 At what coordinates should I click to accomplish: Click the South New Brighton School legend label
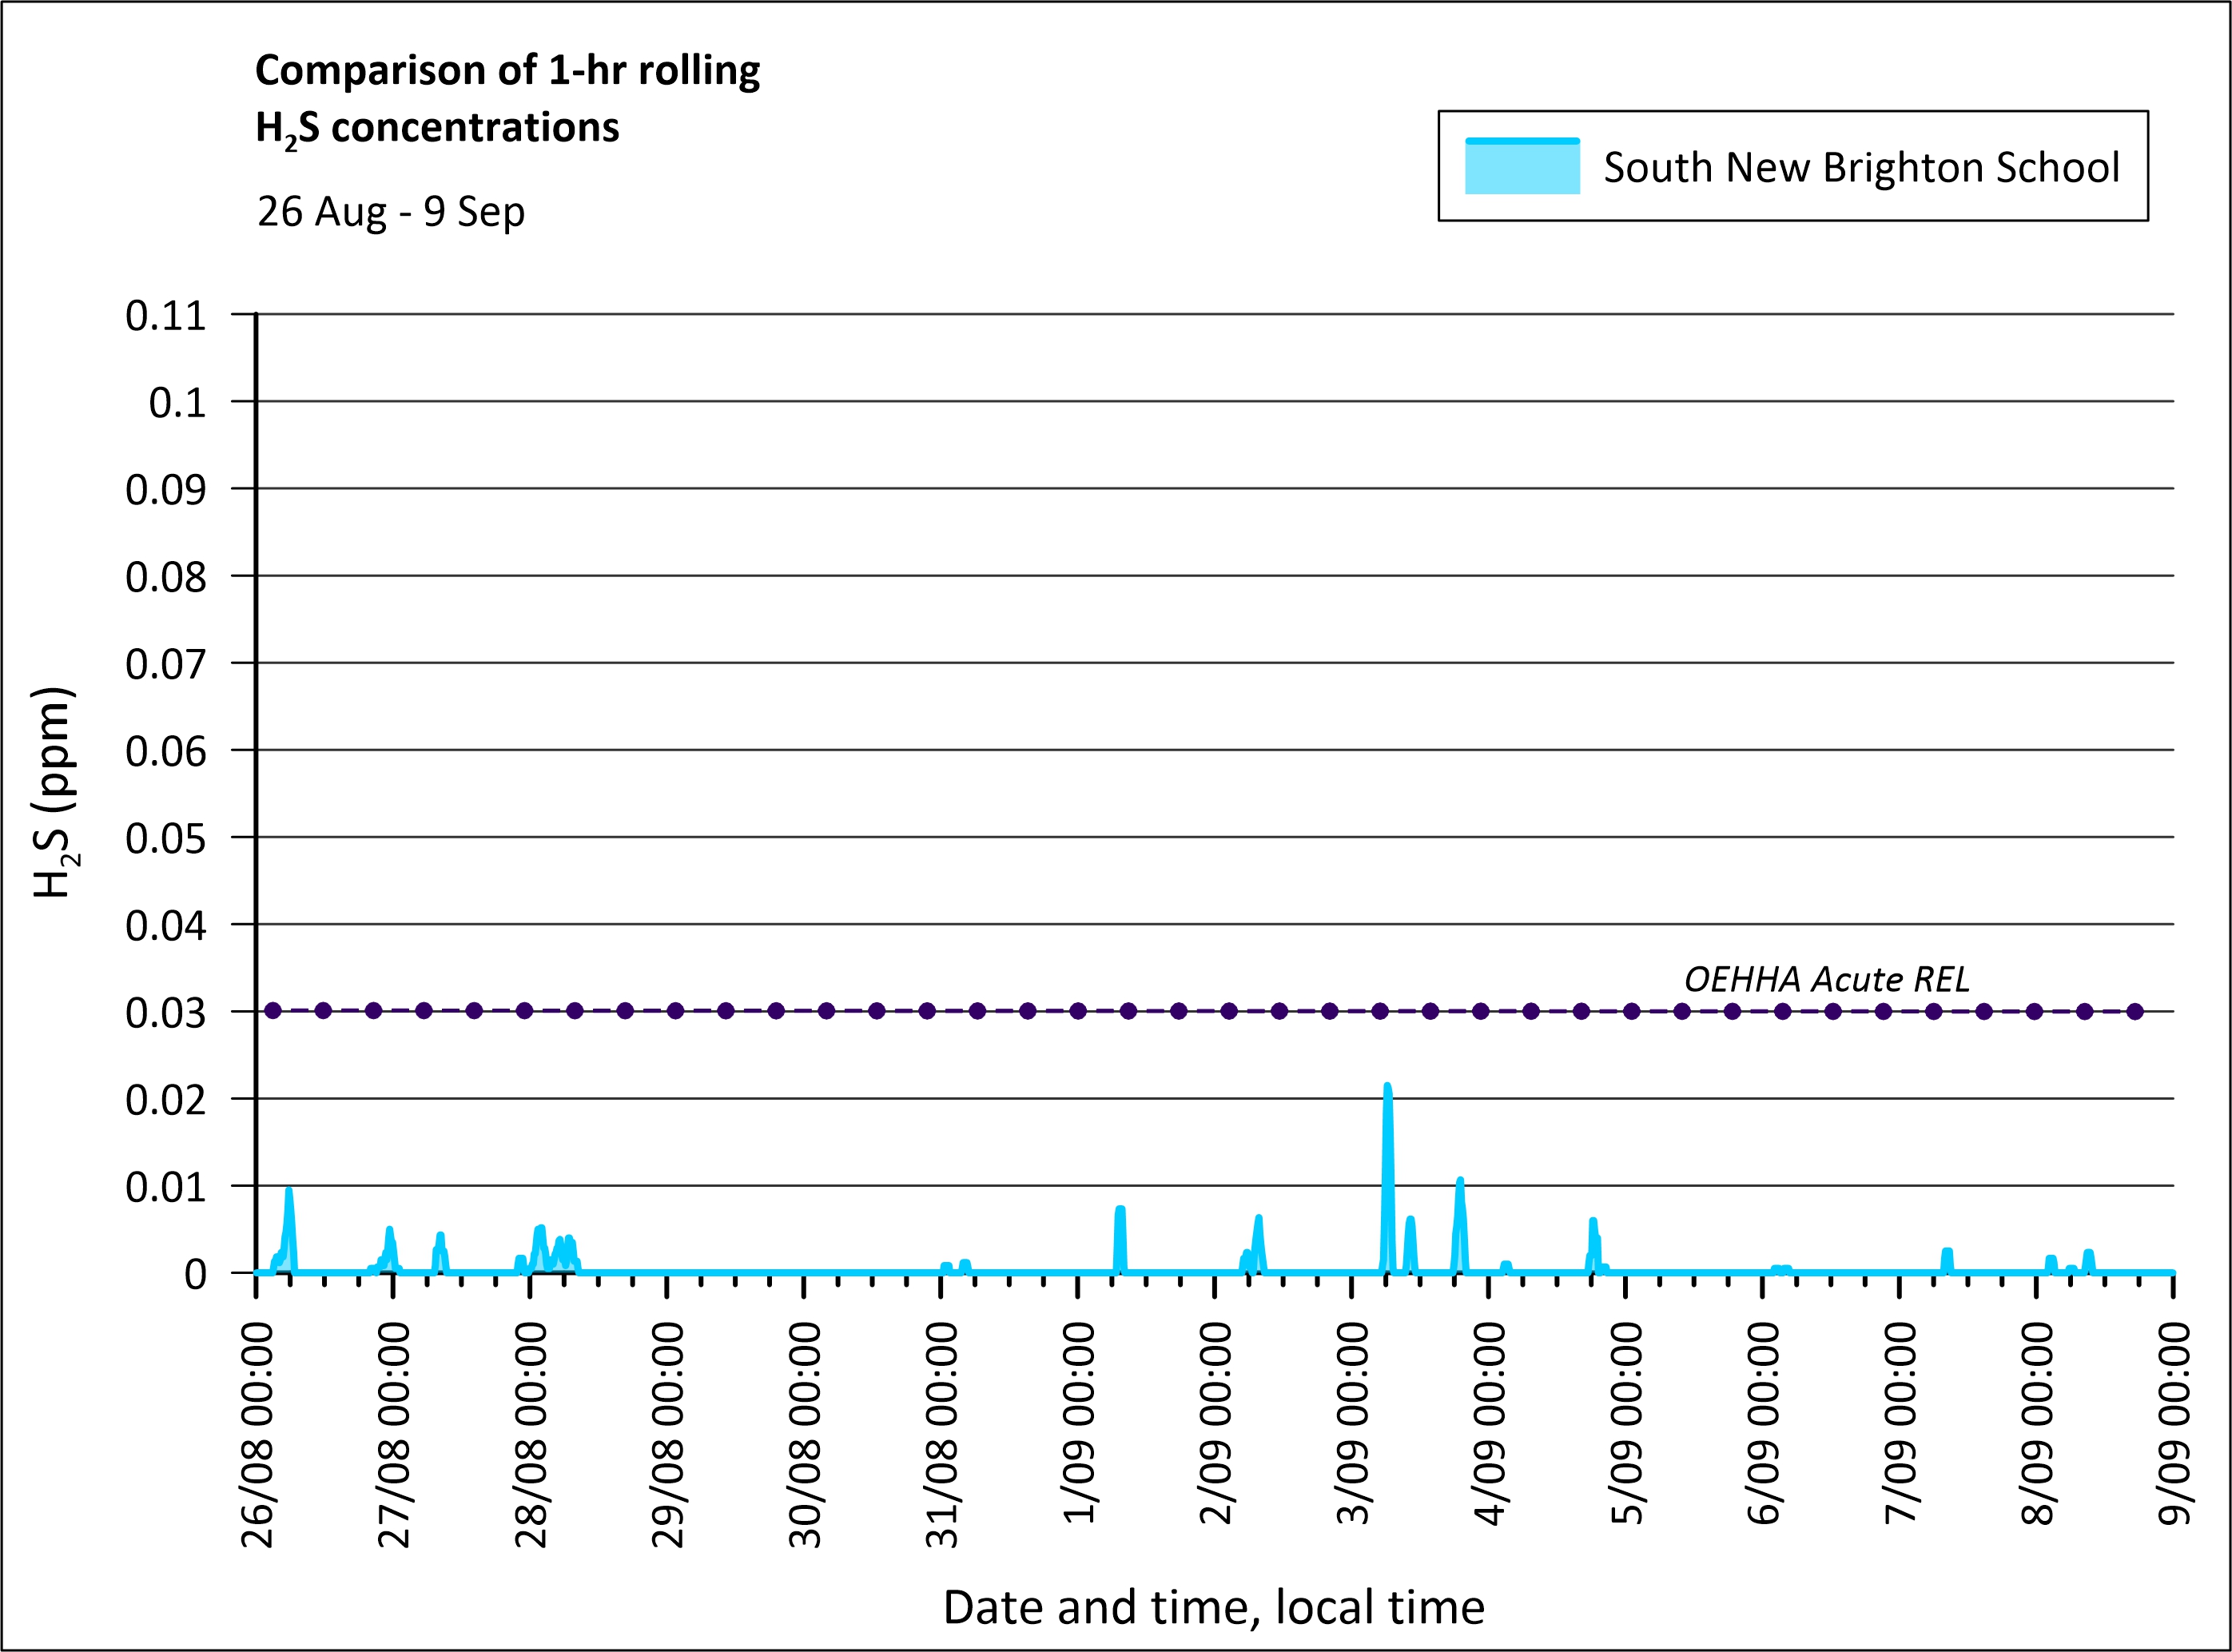[x=1861, y=167]
